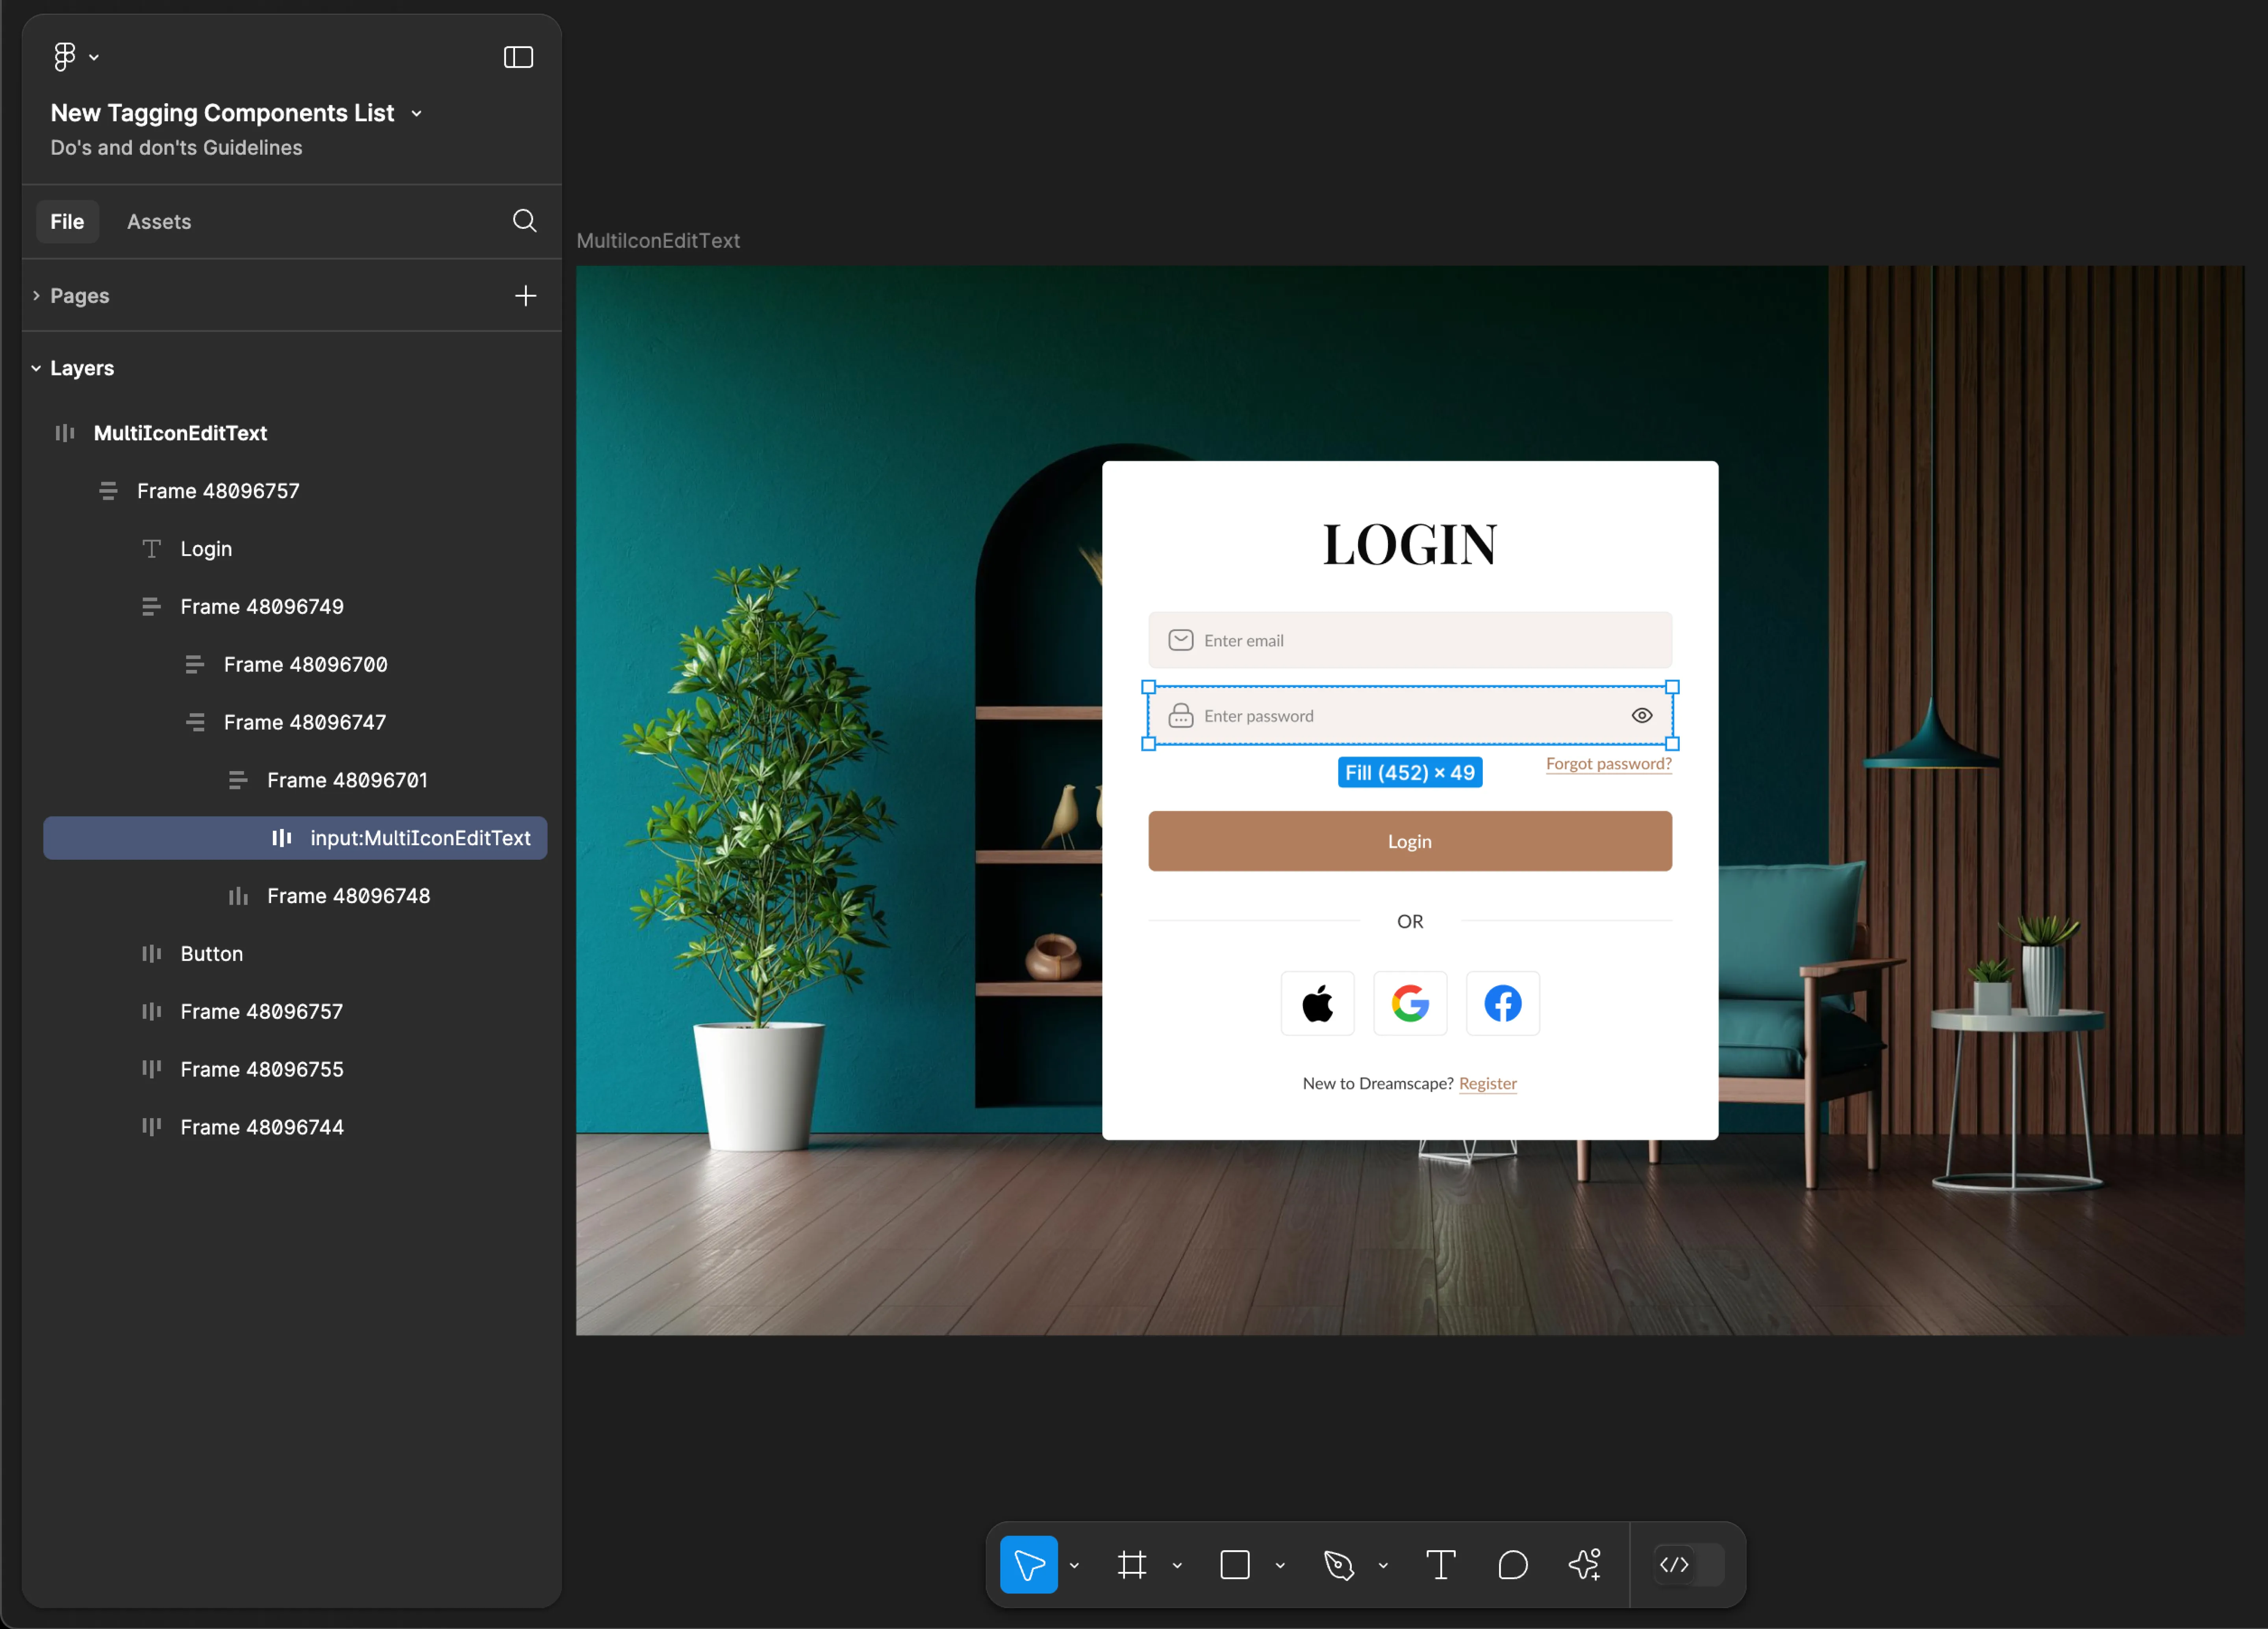Click the envelope icon in email field
Screen dimensions: 2268x1629
(x=1181, y=640)
